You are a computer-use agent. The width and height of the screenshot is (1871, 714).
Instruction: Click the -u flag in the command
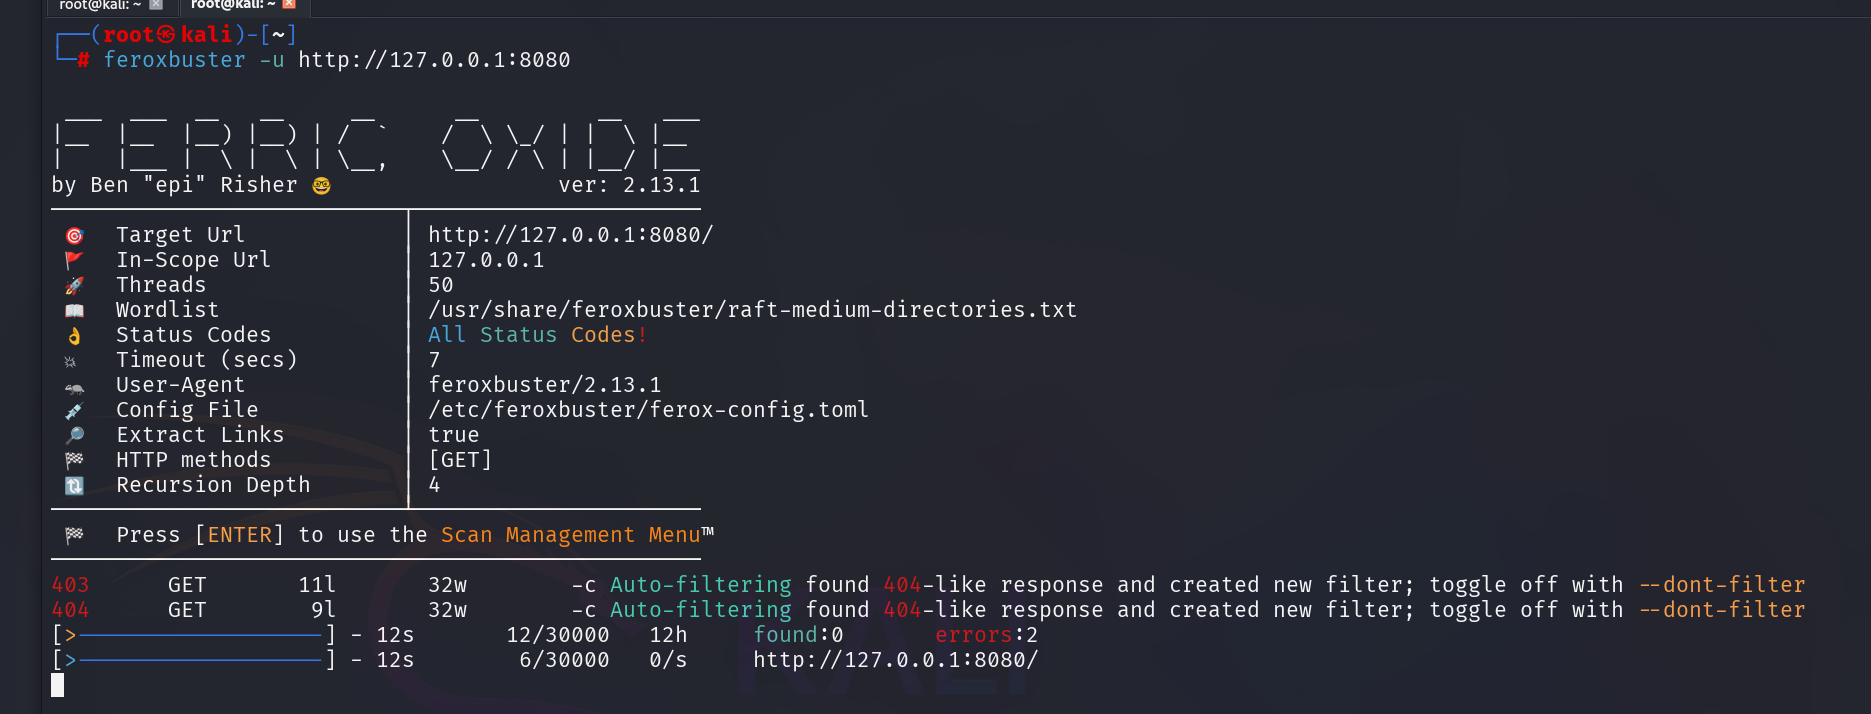click(272, 60)
